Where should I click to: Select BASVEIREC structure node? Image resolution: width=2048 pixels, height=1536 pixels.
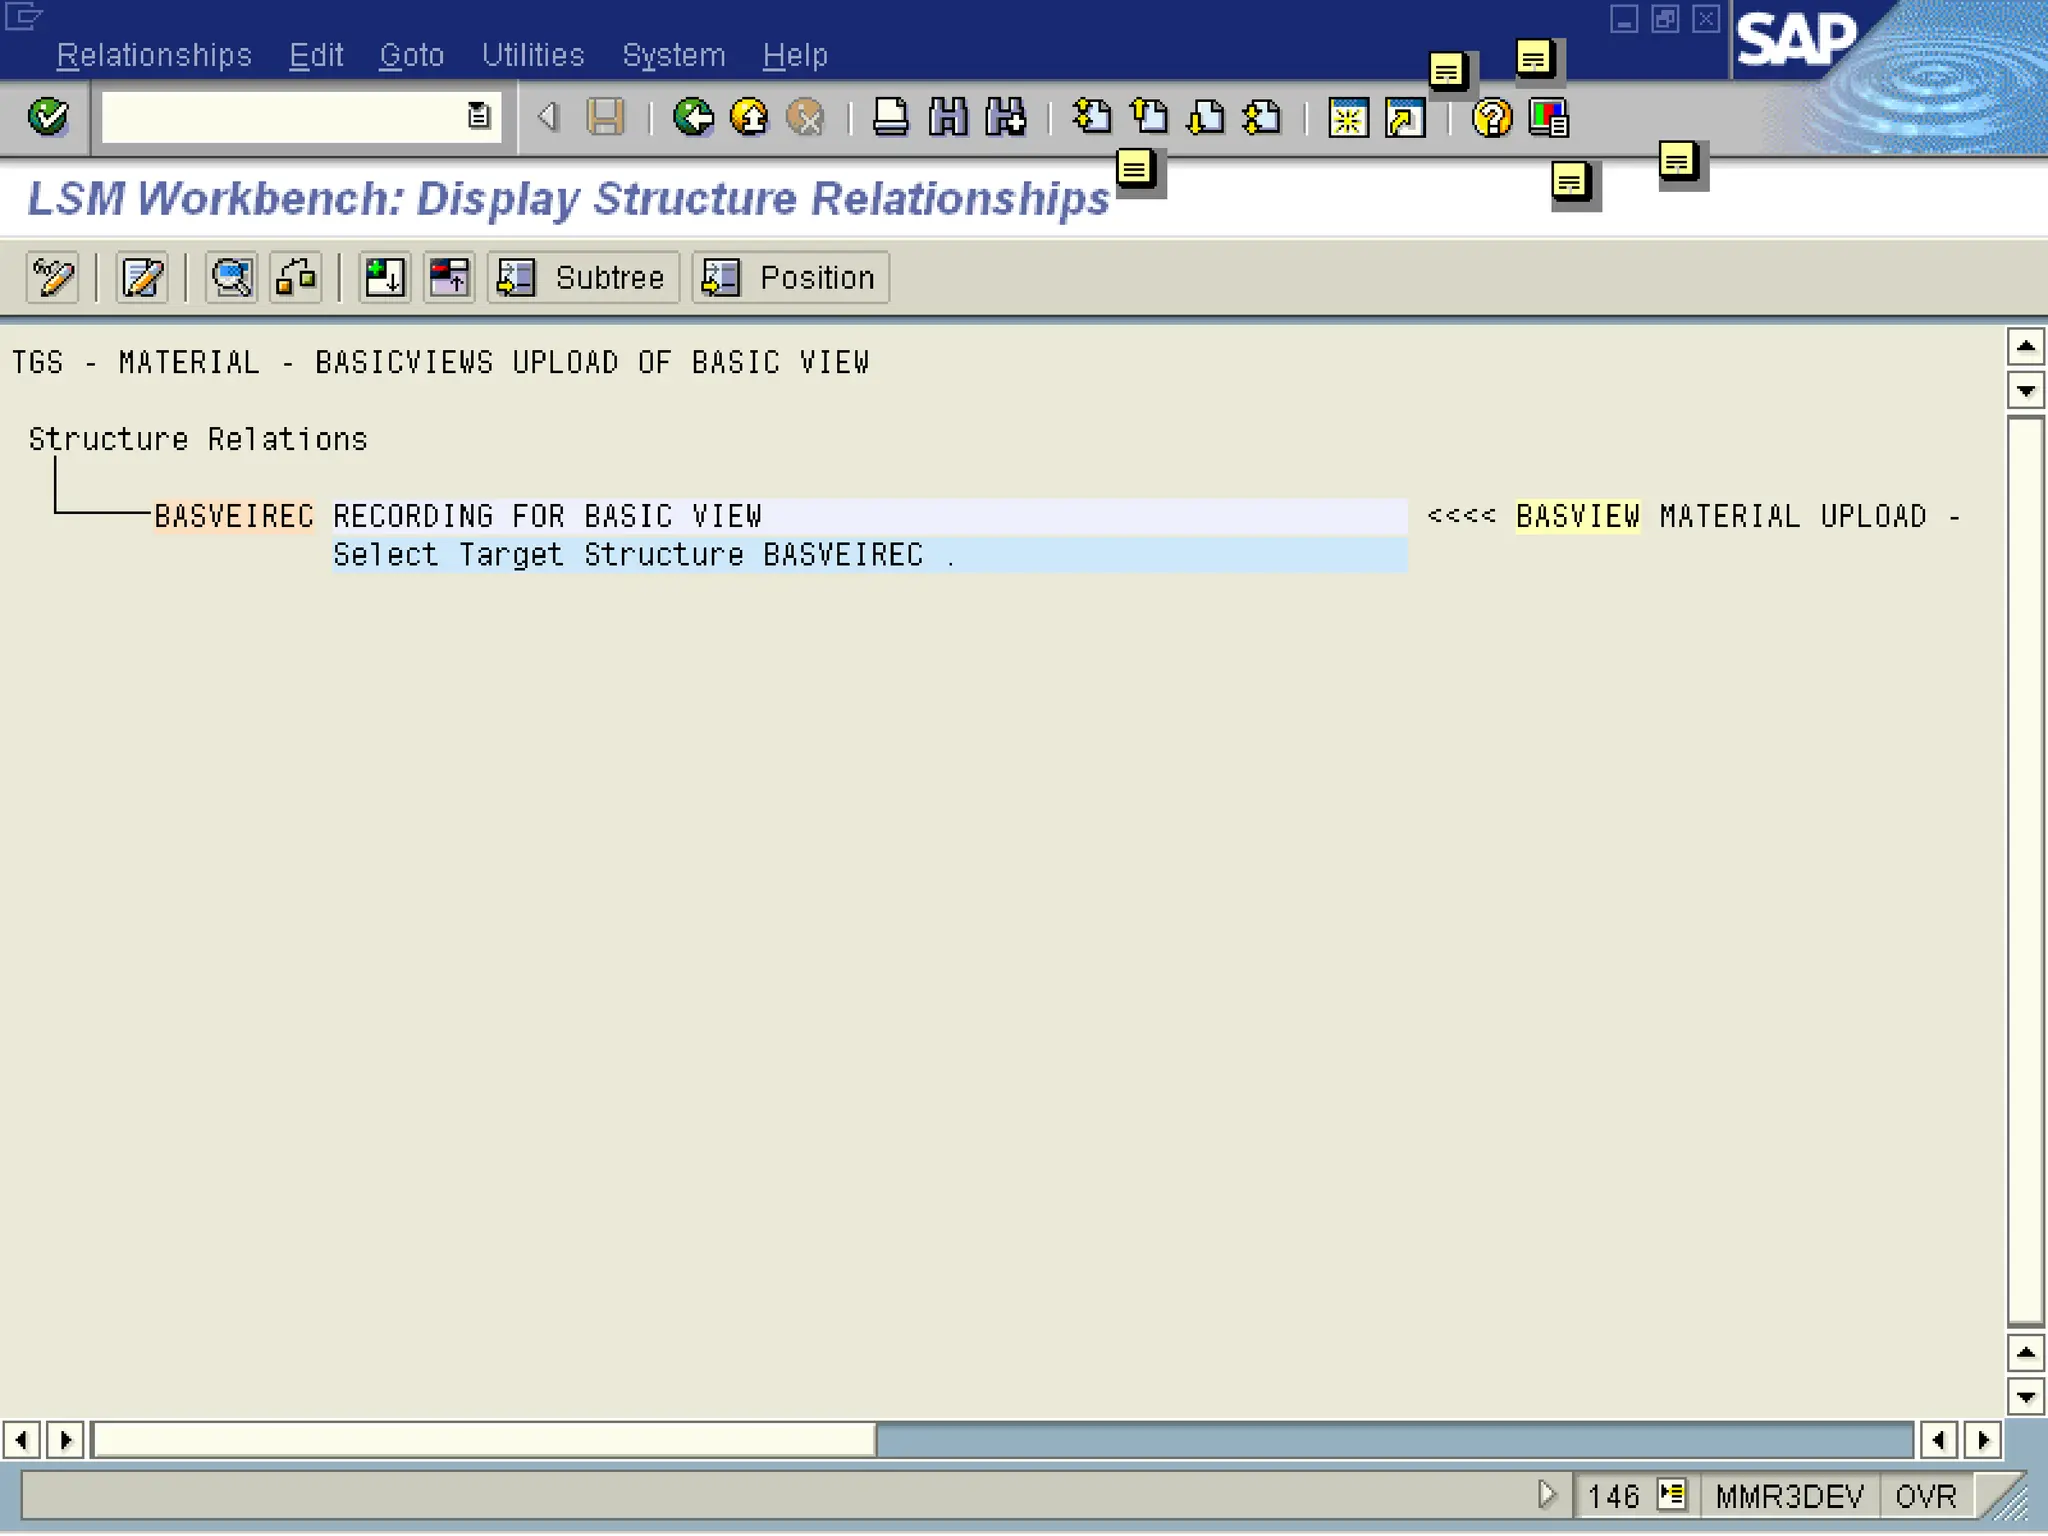pyautogui.click(x=233, y=516)
